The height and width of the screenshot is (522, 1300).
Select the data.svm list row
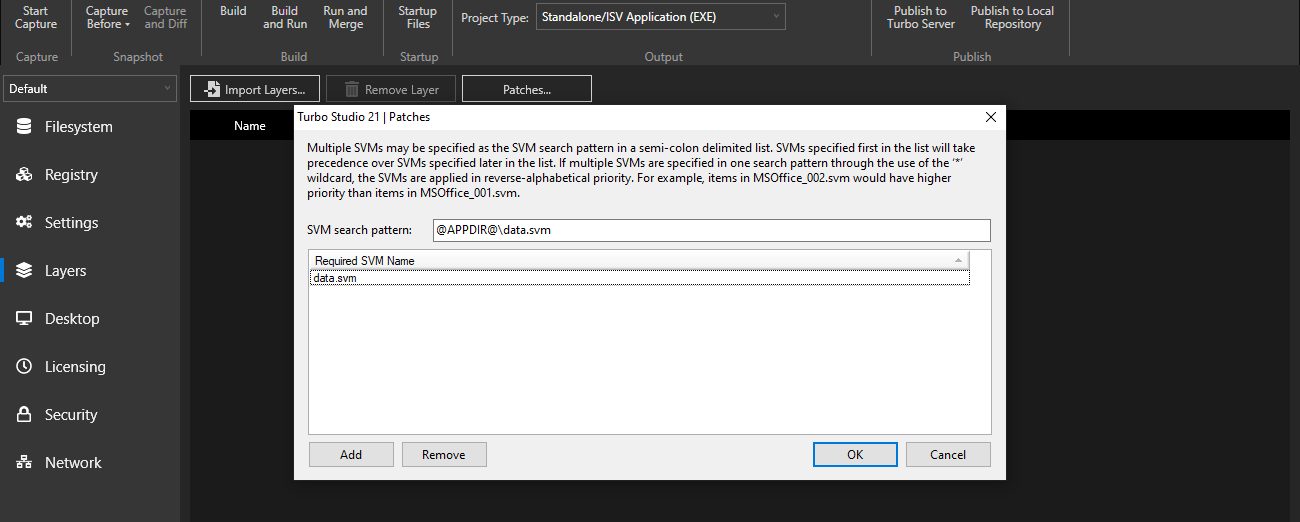click(640, 278)
